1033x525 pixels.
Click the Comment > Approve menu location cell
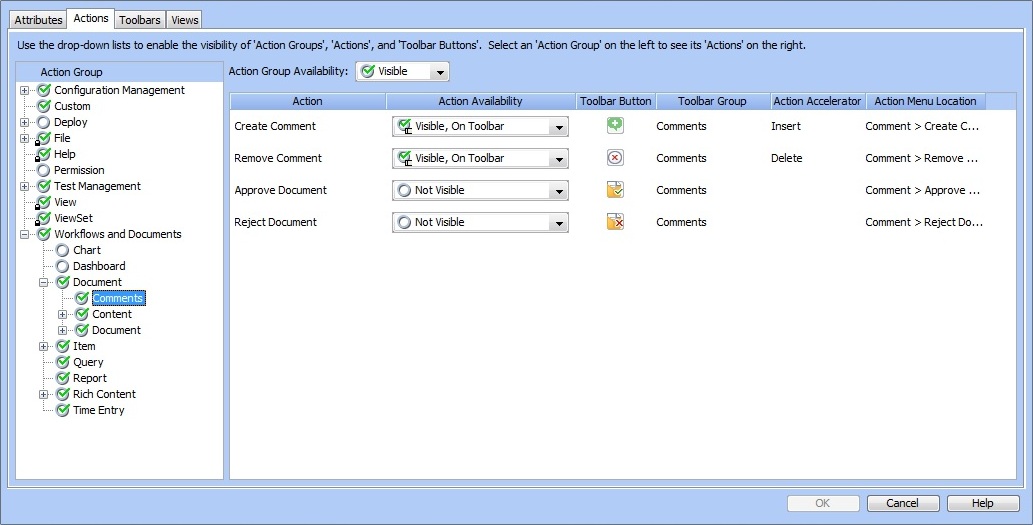922,190
